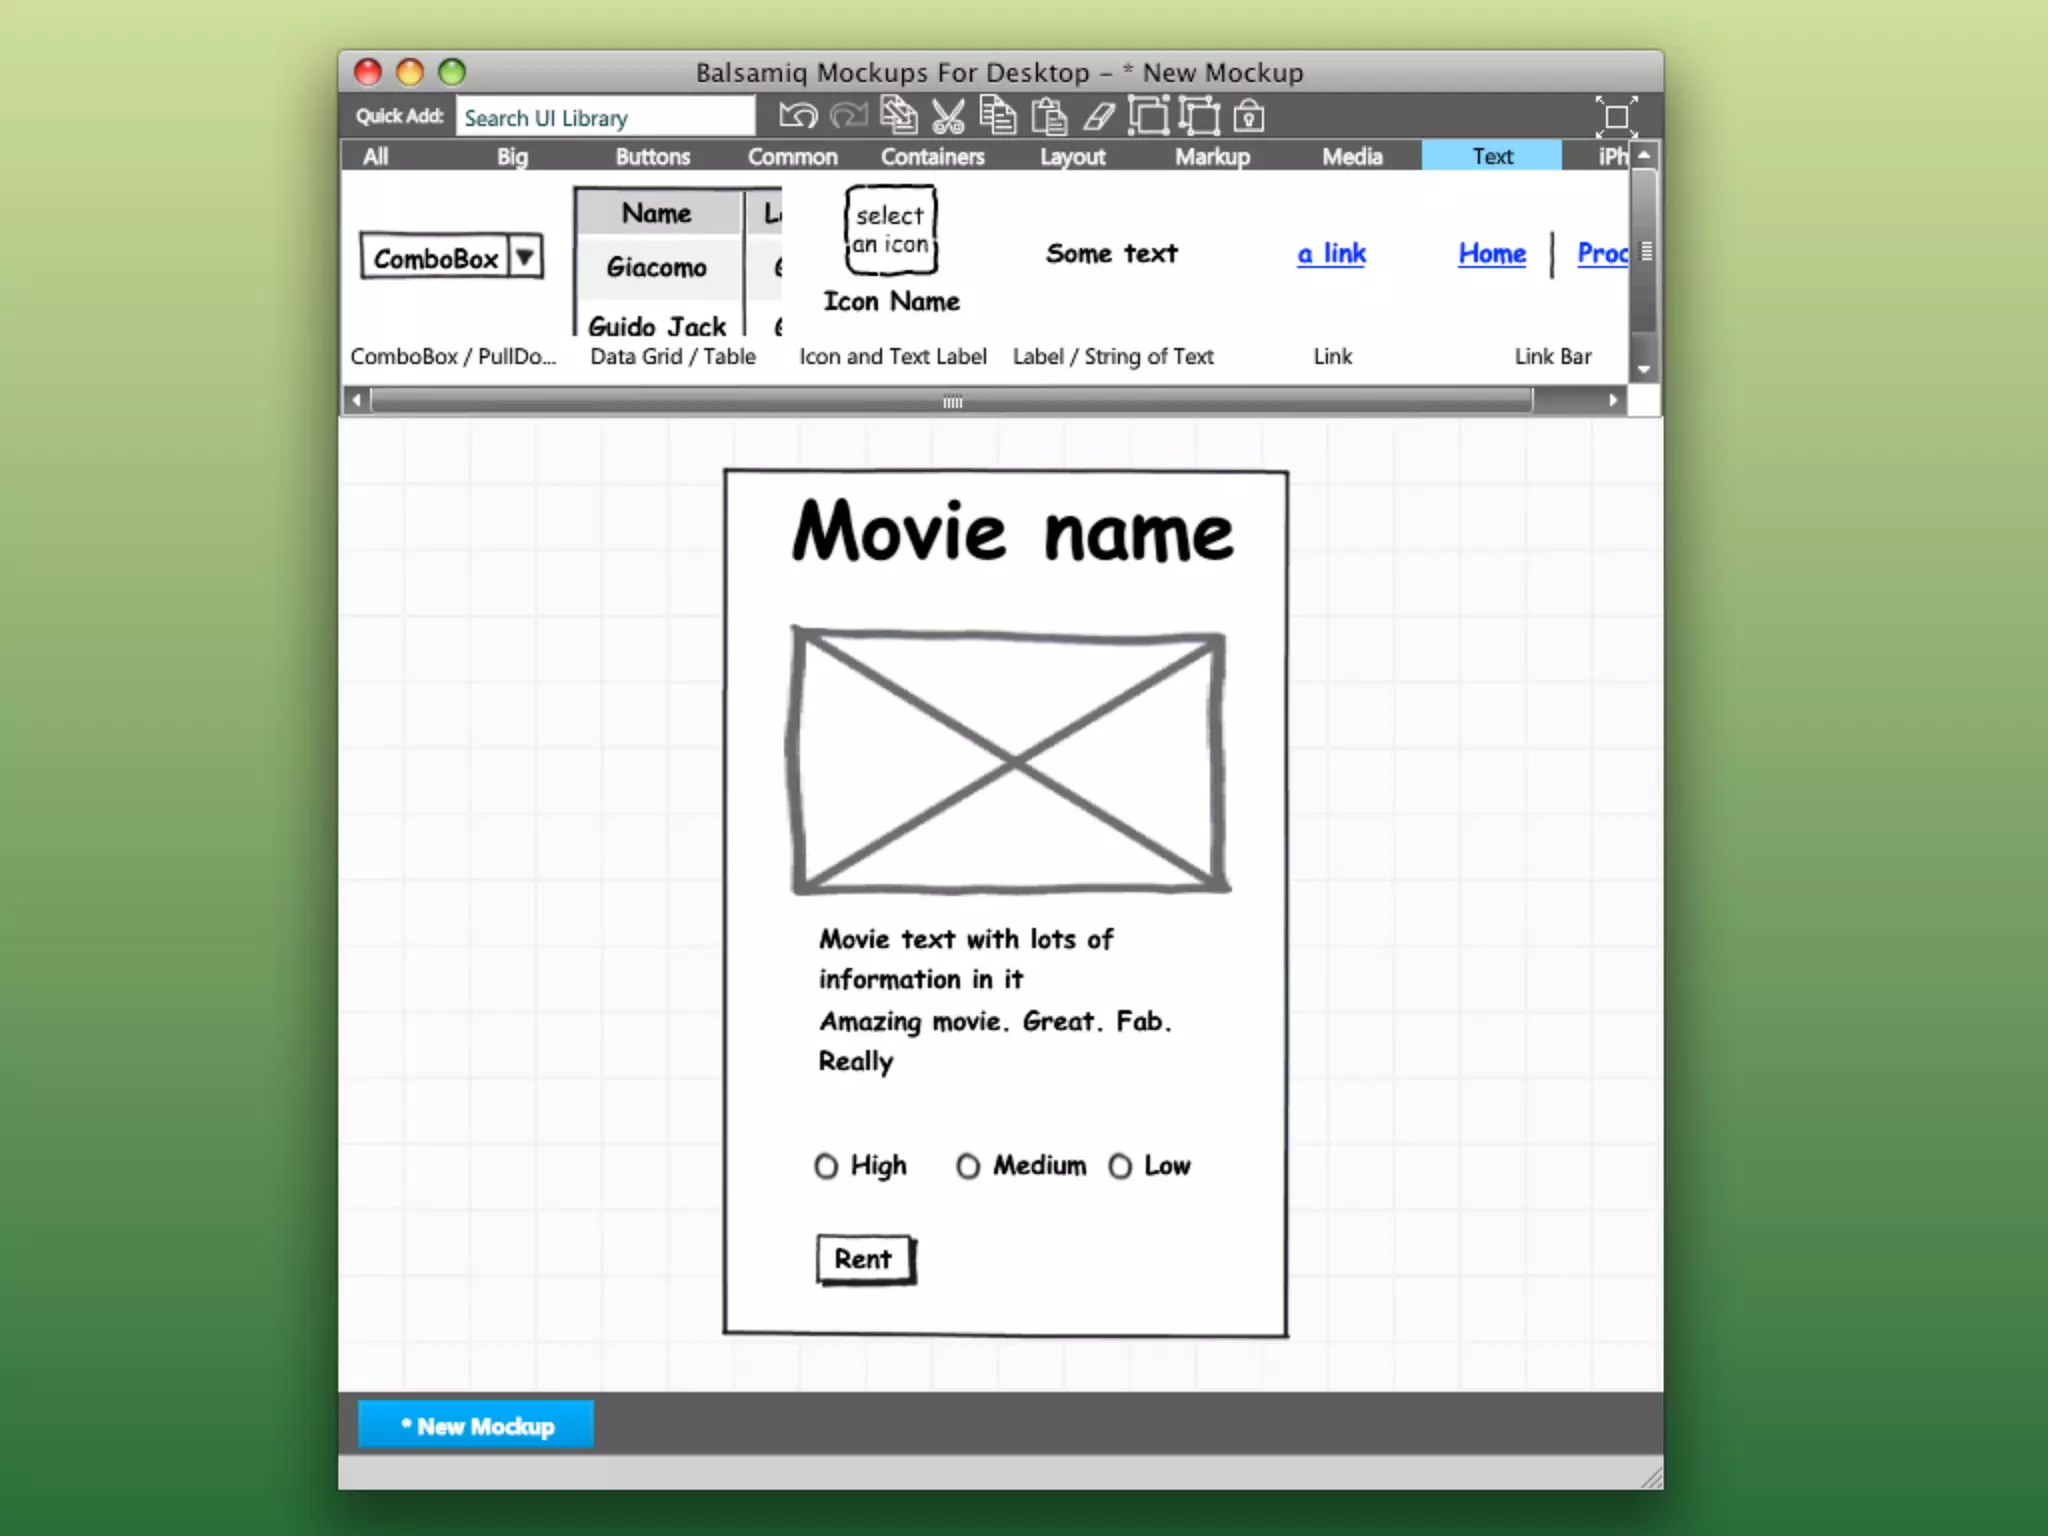Switch to the Containers tab
Image resolution: width=2048 pixels, height=1536 pixels.
[932, 157]
